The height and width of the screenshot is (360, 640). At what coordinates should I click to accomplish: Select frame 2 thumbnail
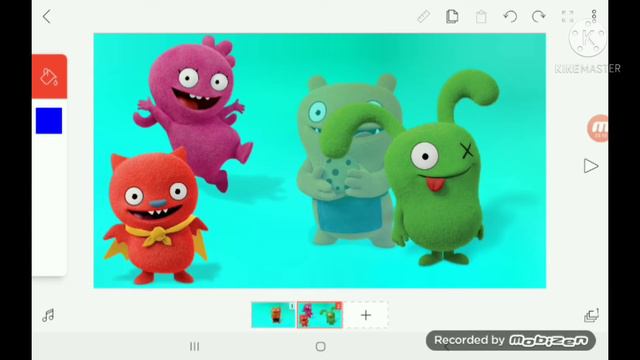tap(320, 315)
